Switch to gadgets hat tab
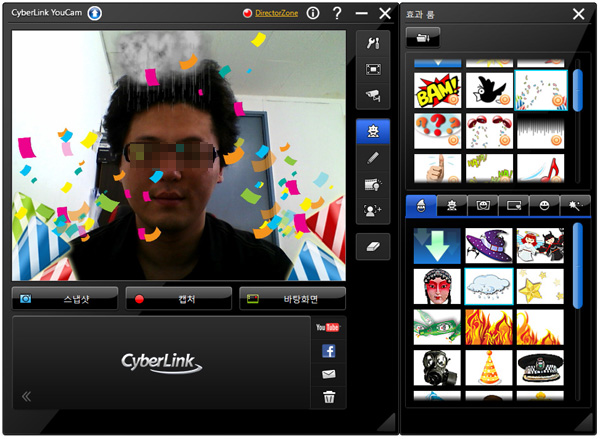The width and height of the screenshot is (600, 439). (421, 206)
